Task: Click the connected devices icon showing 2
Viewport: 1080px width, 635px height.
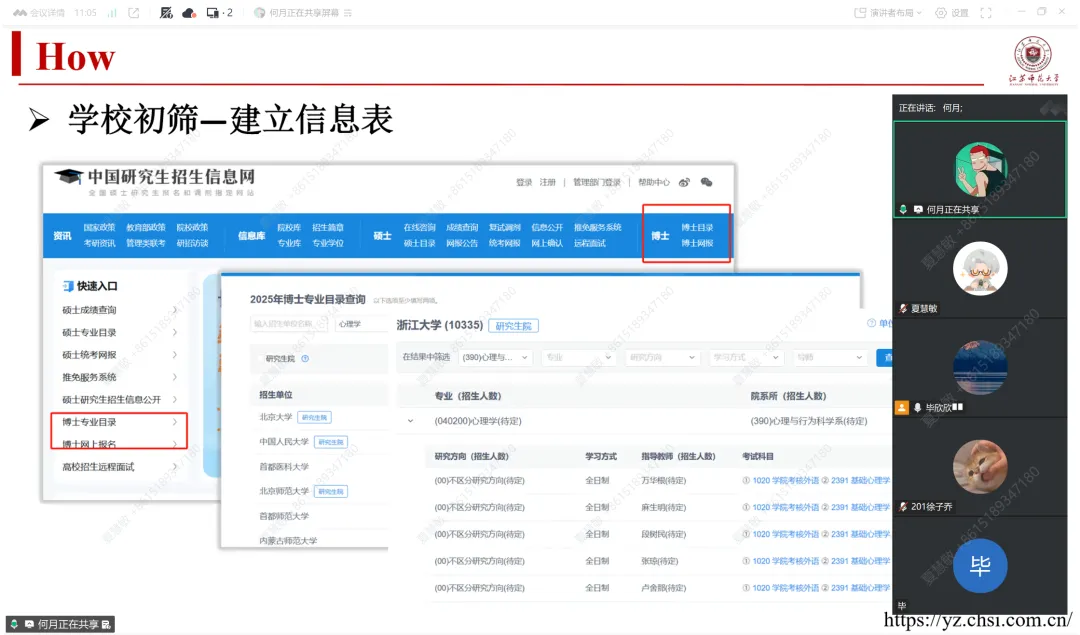Action: pyautogui.click(x=219, y=12)
